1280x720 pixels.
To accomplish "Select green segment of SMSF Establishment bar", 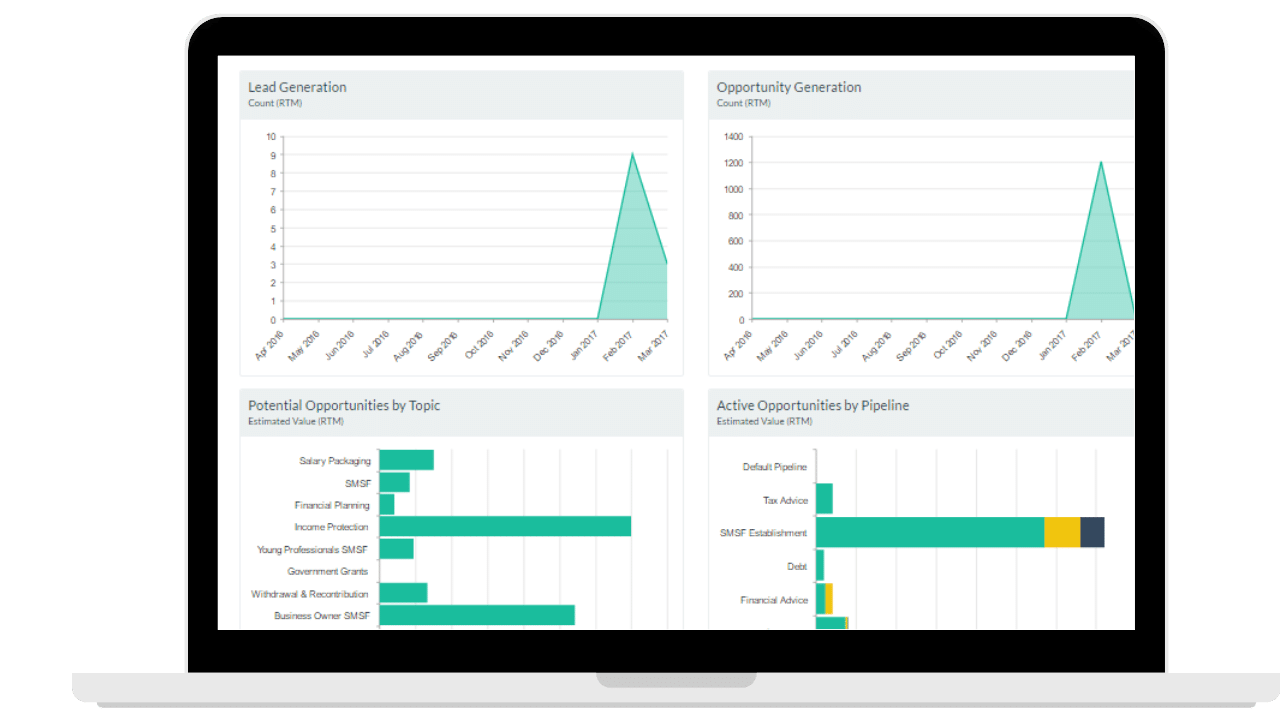I will 930,532.
